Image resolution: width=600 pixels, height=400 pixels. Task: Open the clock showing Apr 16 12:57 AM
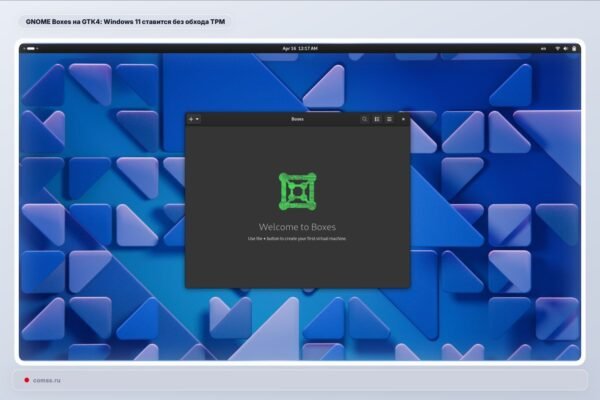[300, 49]
